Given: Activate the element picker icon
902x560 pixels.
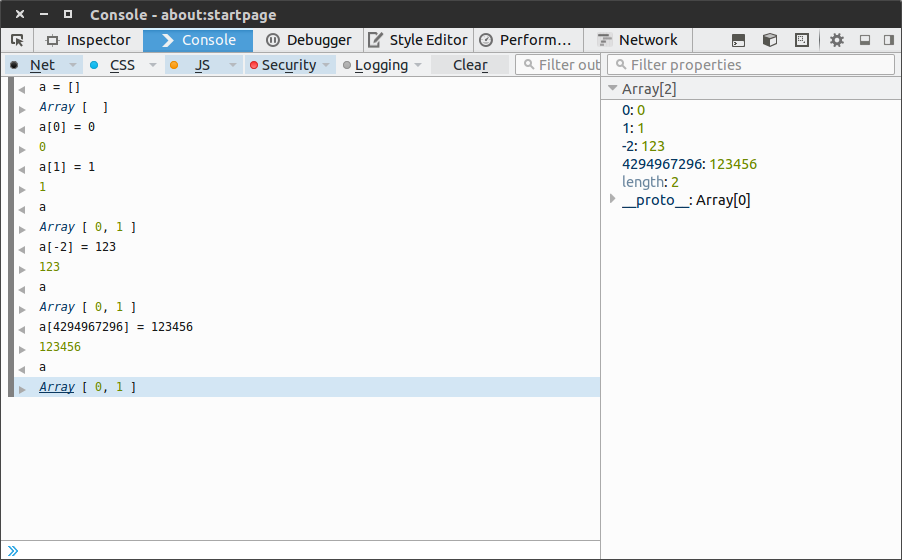Looking at the screenshot, I should click(17, 40).
